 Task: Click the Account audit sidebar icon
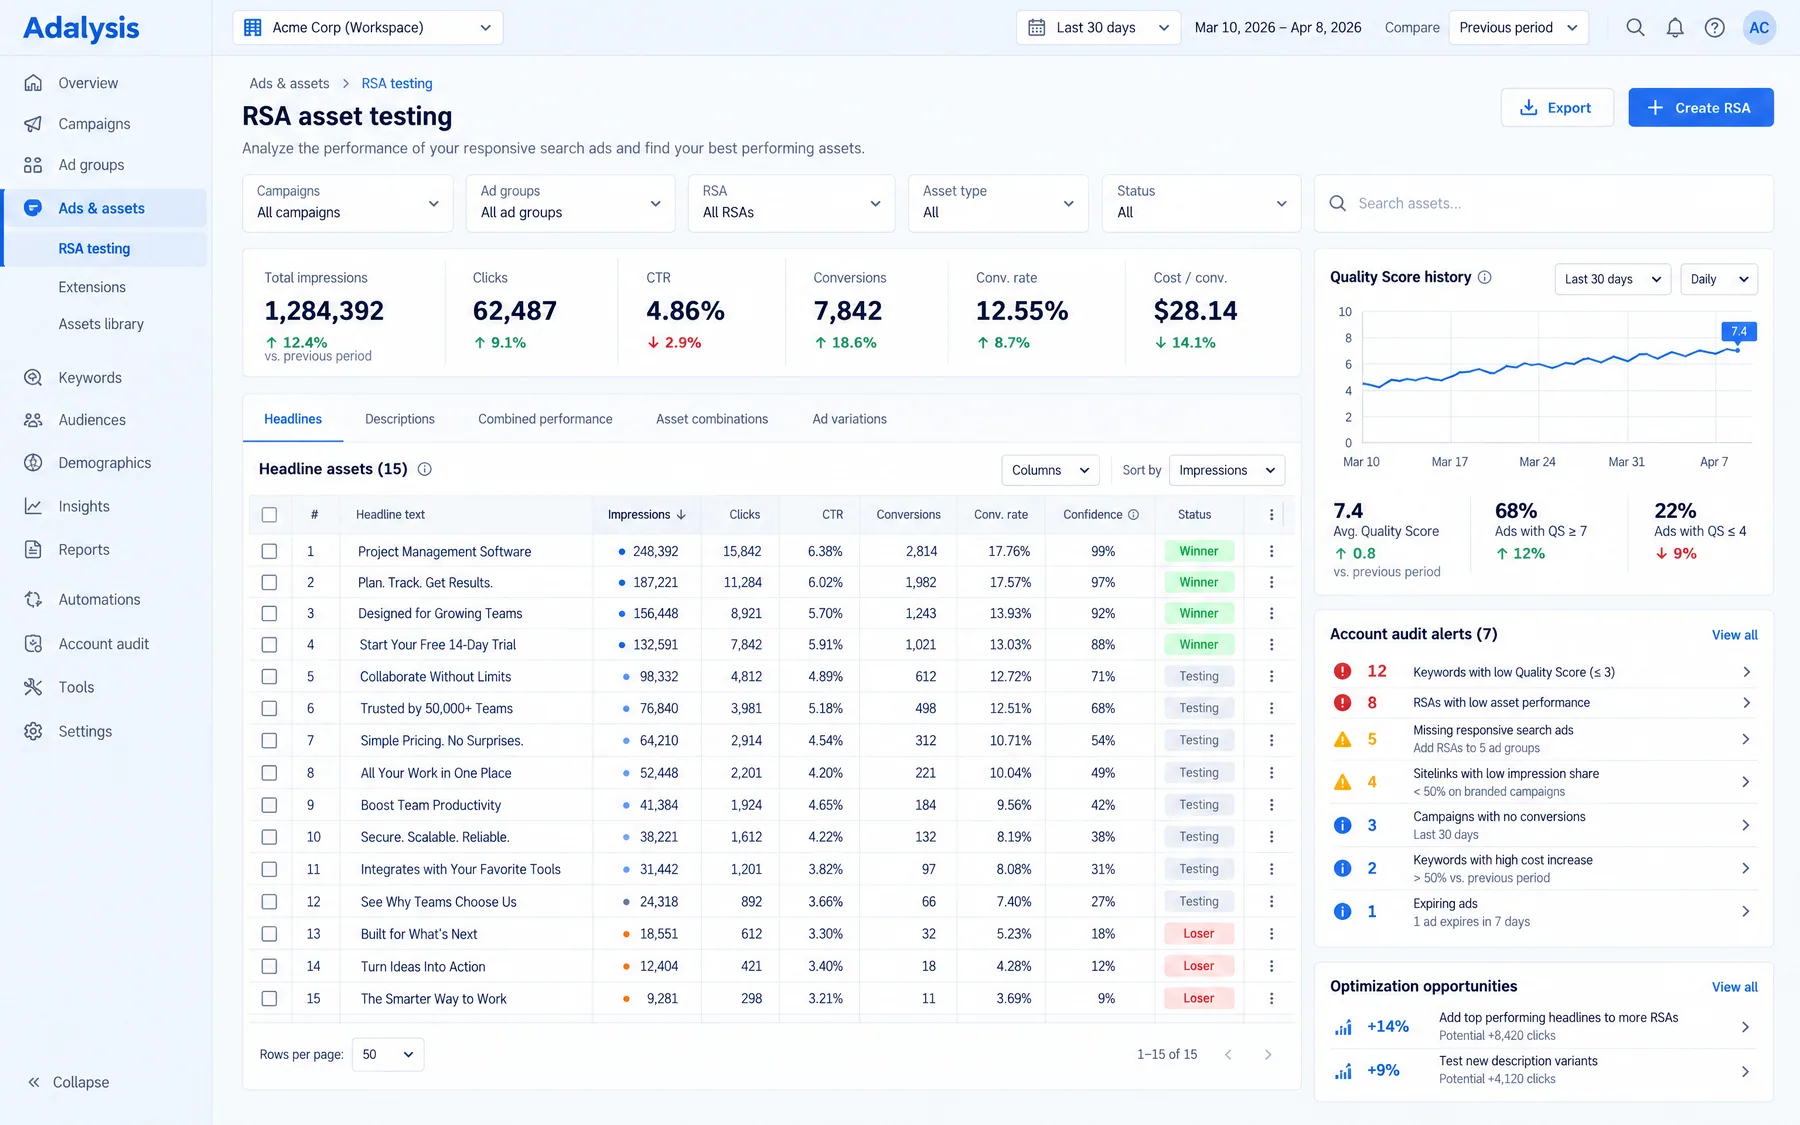(x=33, y=644)
